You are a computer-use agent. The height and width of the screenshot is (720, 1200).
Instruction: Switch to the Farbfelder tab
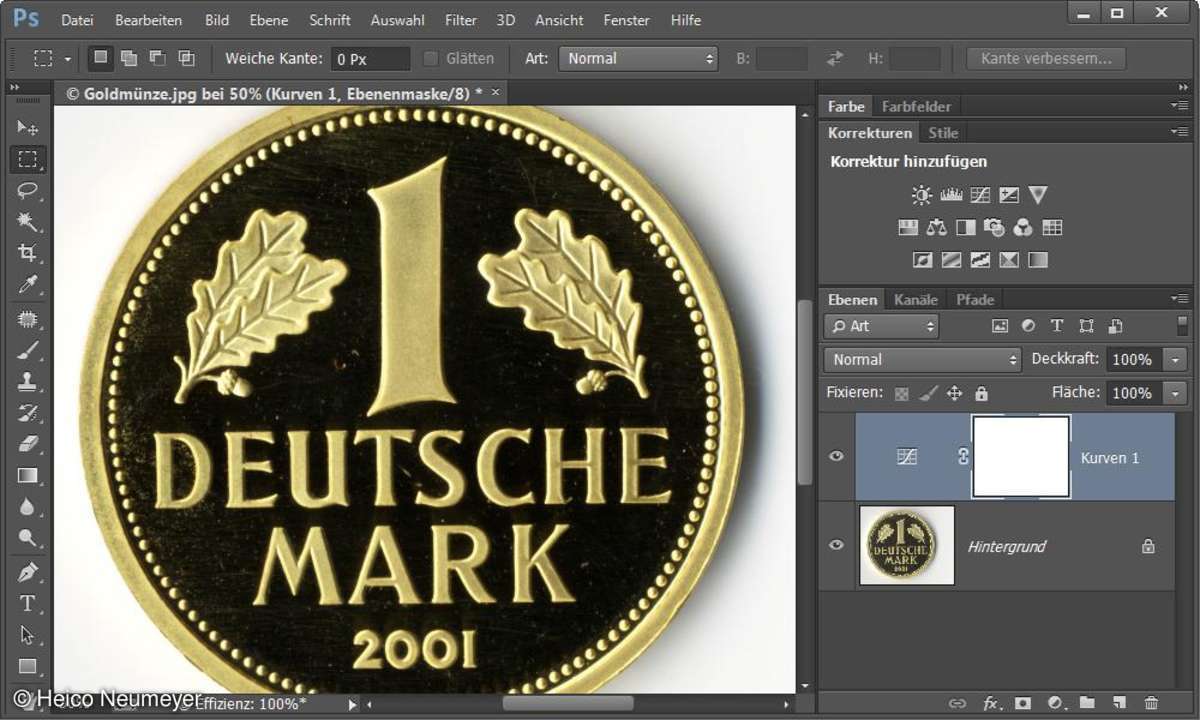(916, 106)
